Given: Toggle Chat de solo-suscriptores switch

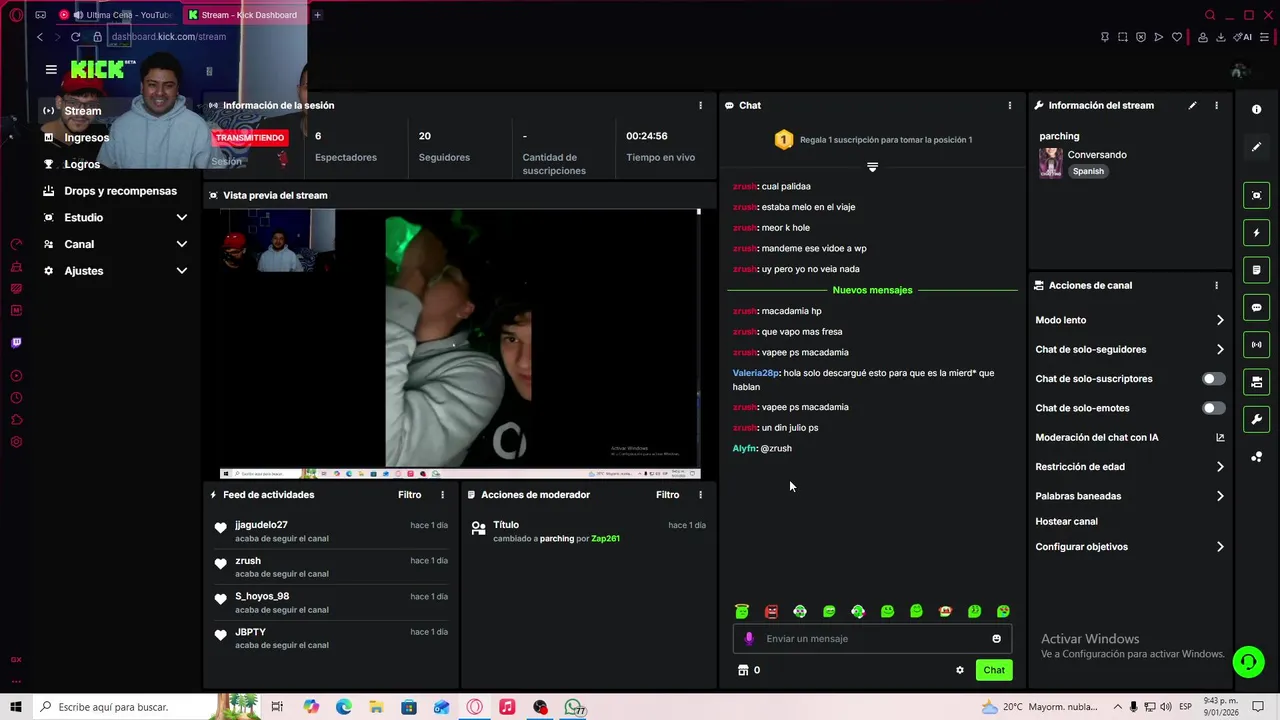Looking at the screenshot, I should [1213, 379].
